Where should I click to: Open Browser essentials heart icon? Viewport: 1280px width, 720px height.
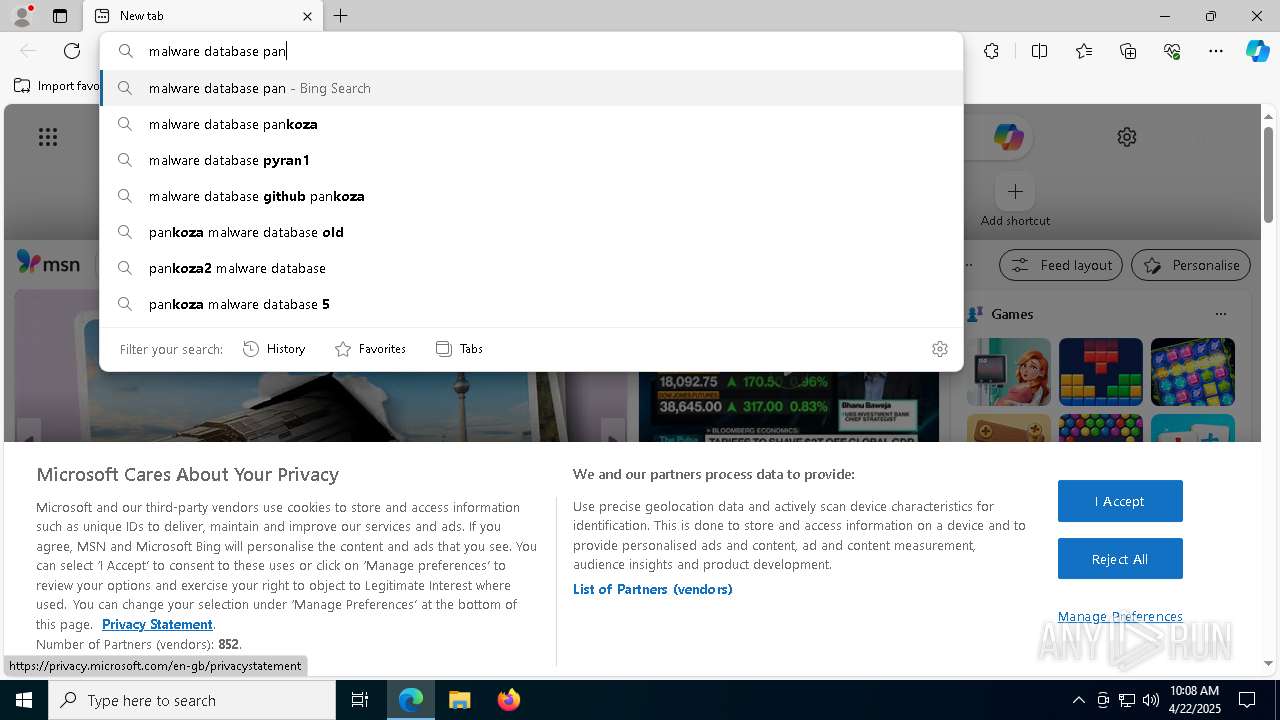[x=1172, y=51]
